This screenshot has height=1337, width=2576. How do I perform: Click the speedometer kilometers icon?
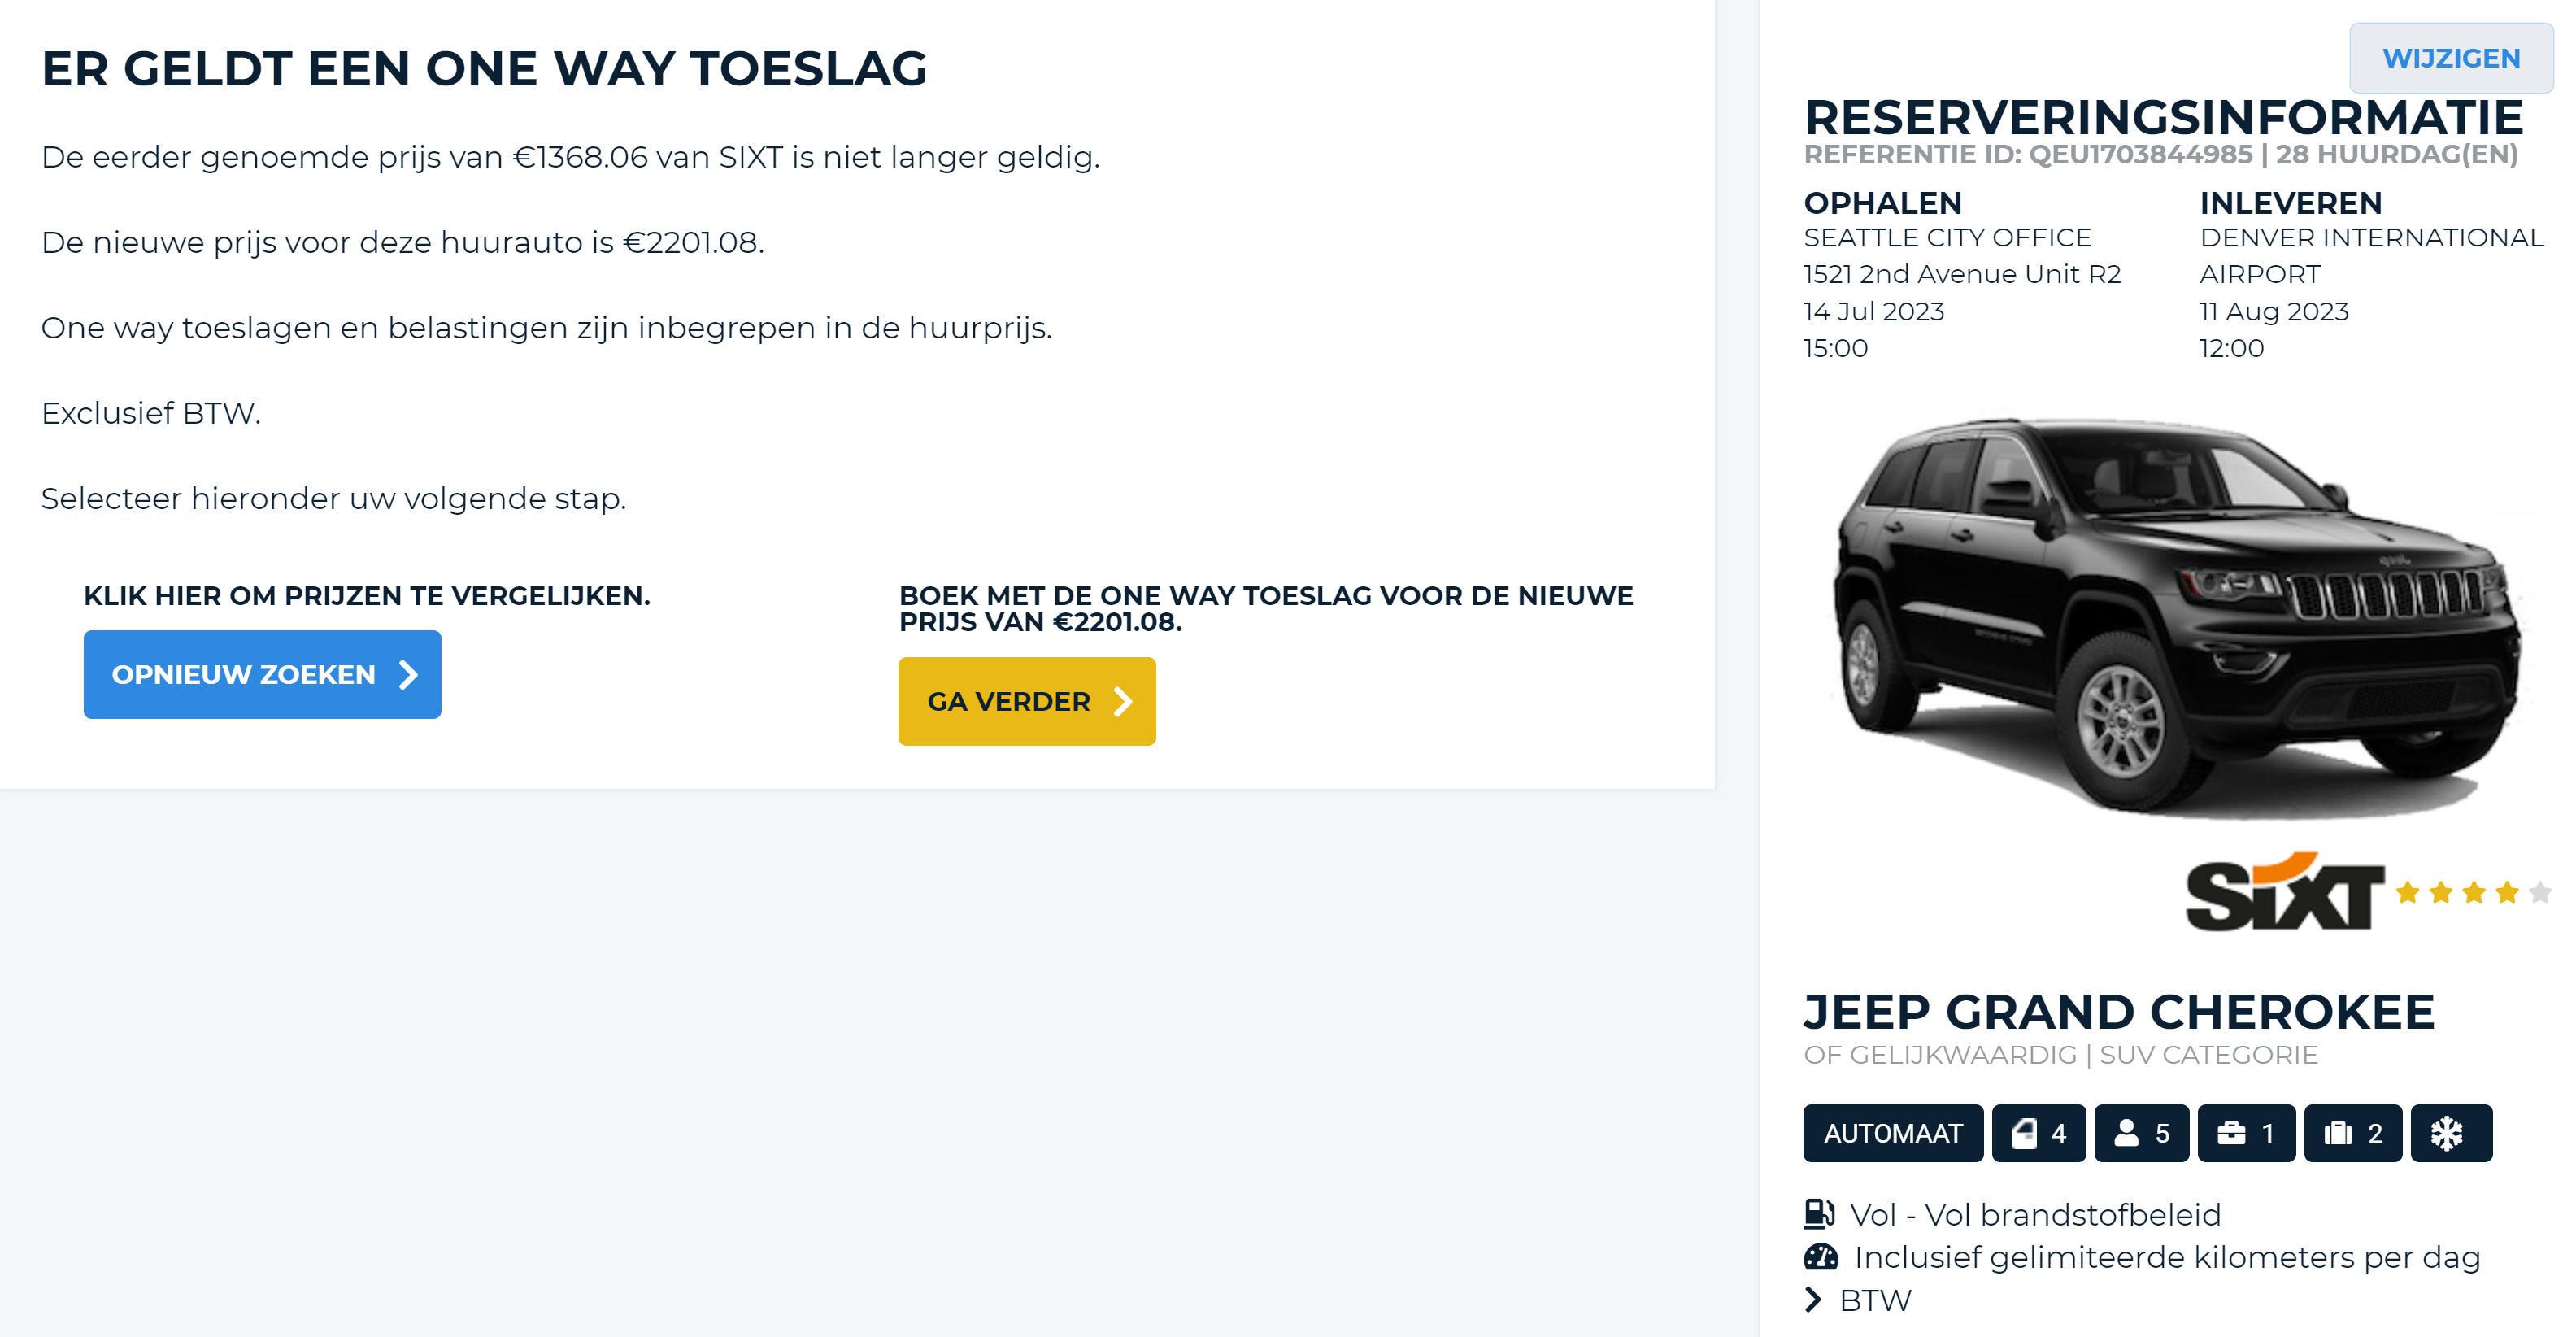(1821, 1256)
